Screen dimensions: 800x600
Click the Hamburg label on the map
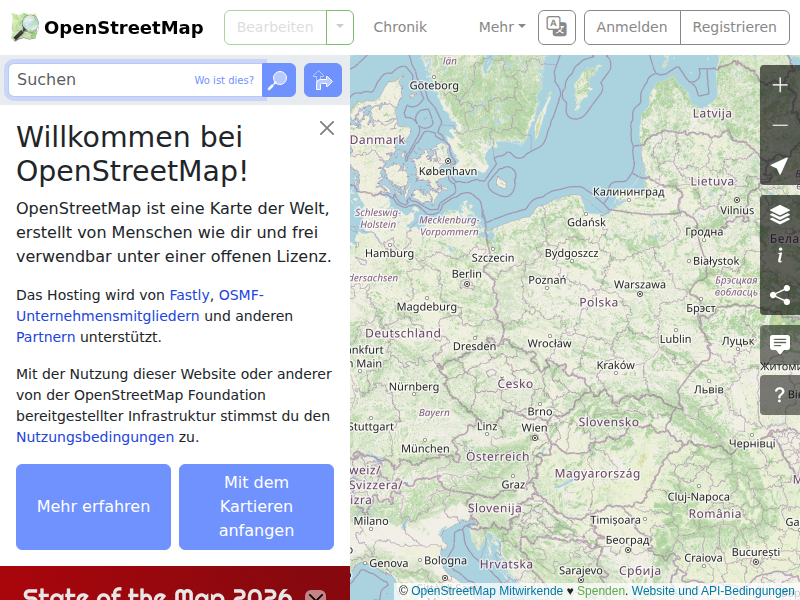(389, 253)
